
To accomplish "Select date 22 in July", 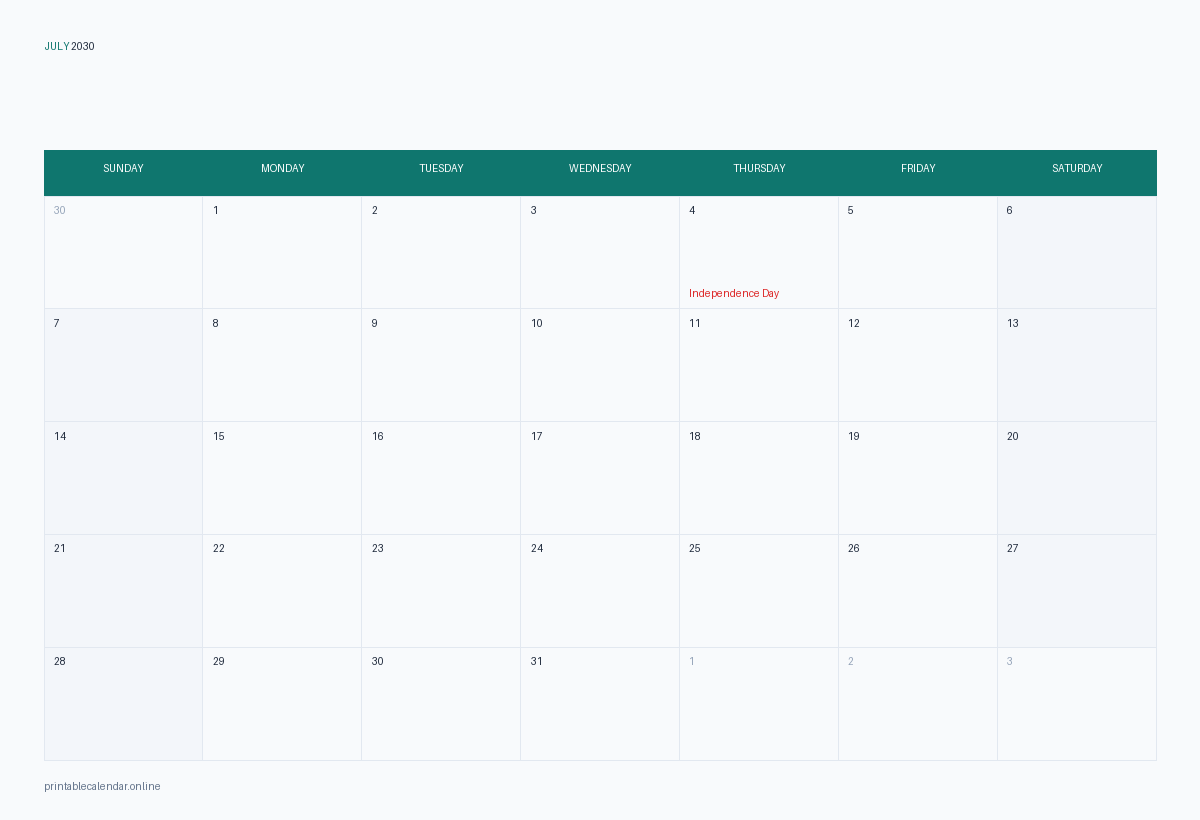I will [282, 591].
